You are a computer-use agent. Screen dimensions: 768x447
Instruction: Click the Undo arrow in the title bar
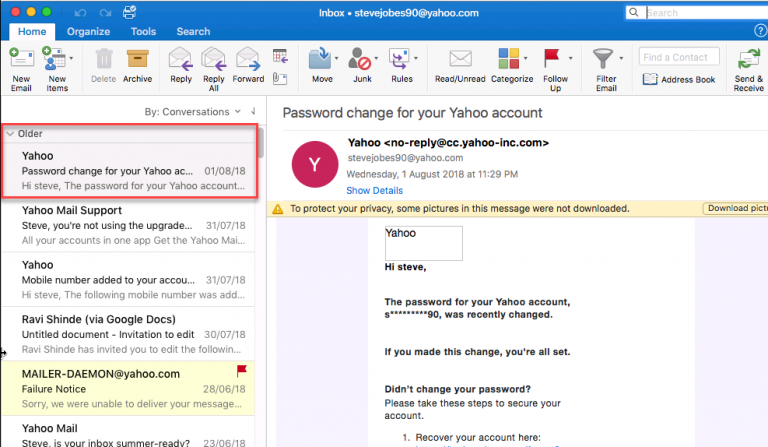(x=80, y=13)
